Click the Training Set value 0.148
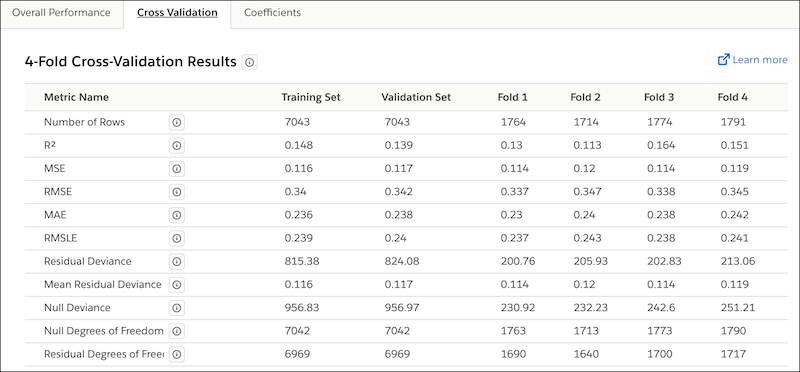Screen dimensions: 800x372 [298, 145]
